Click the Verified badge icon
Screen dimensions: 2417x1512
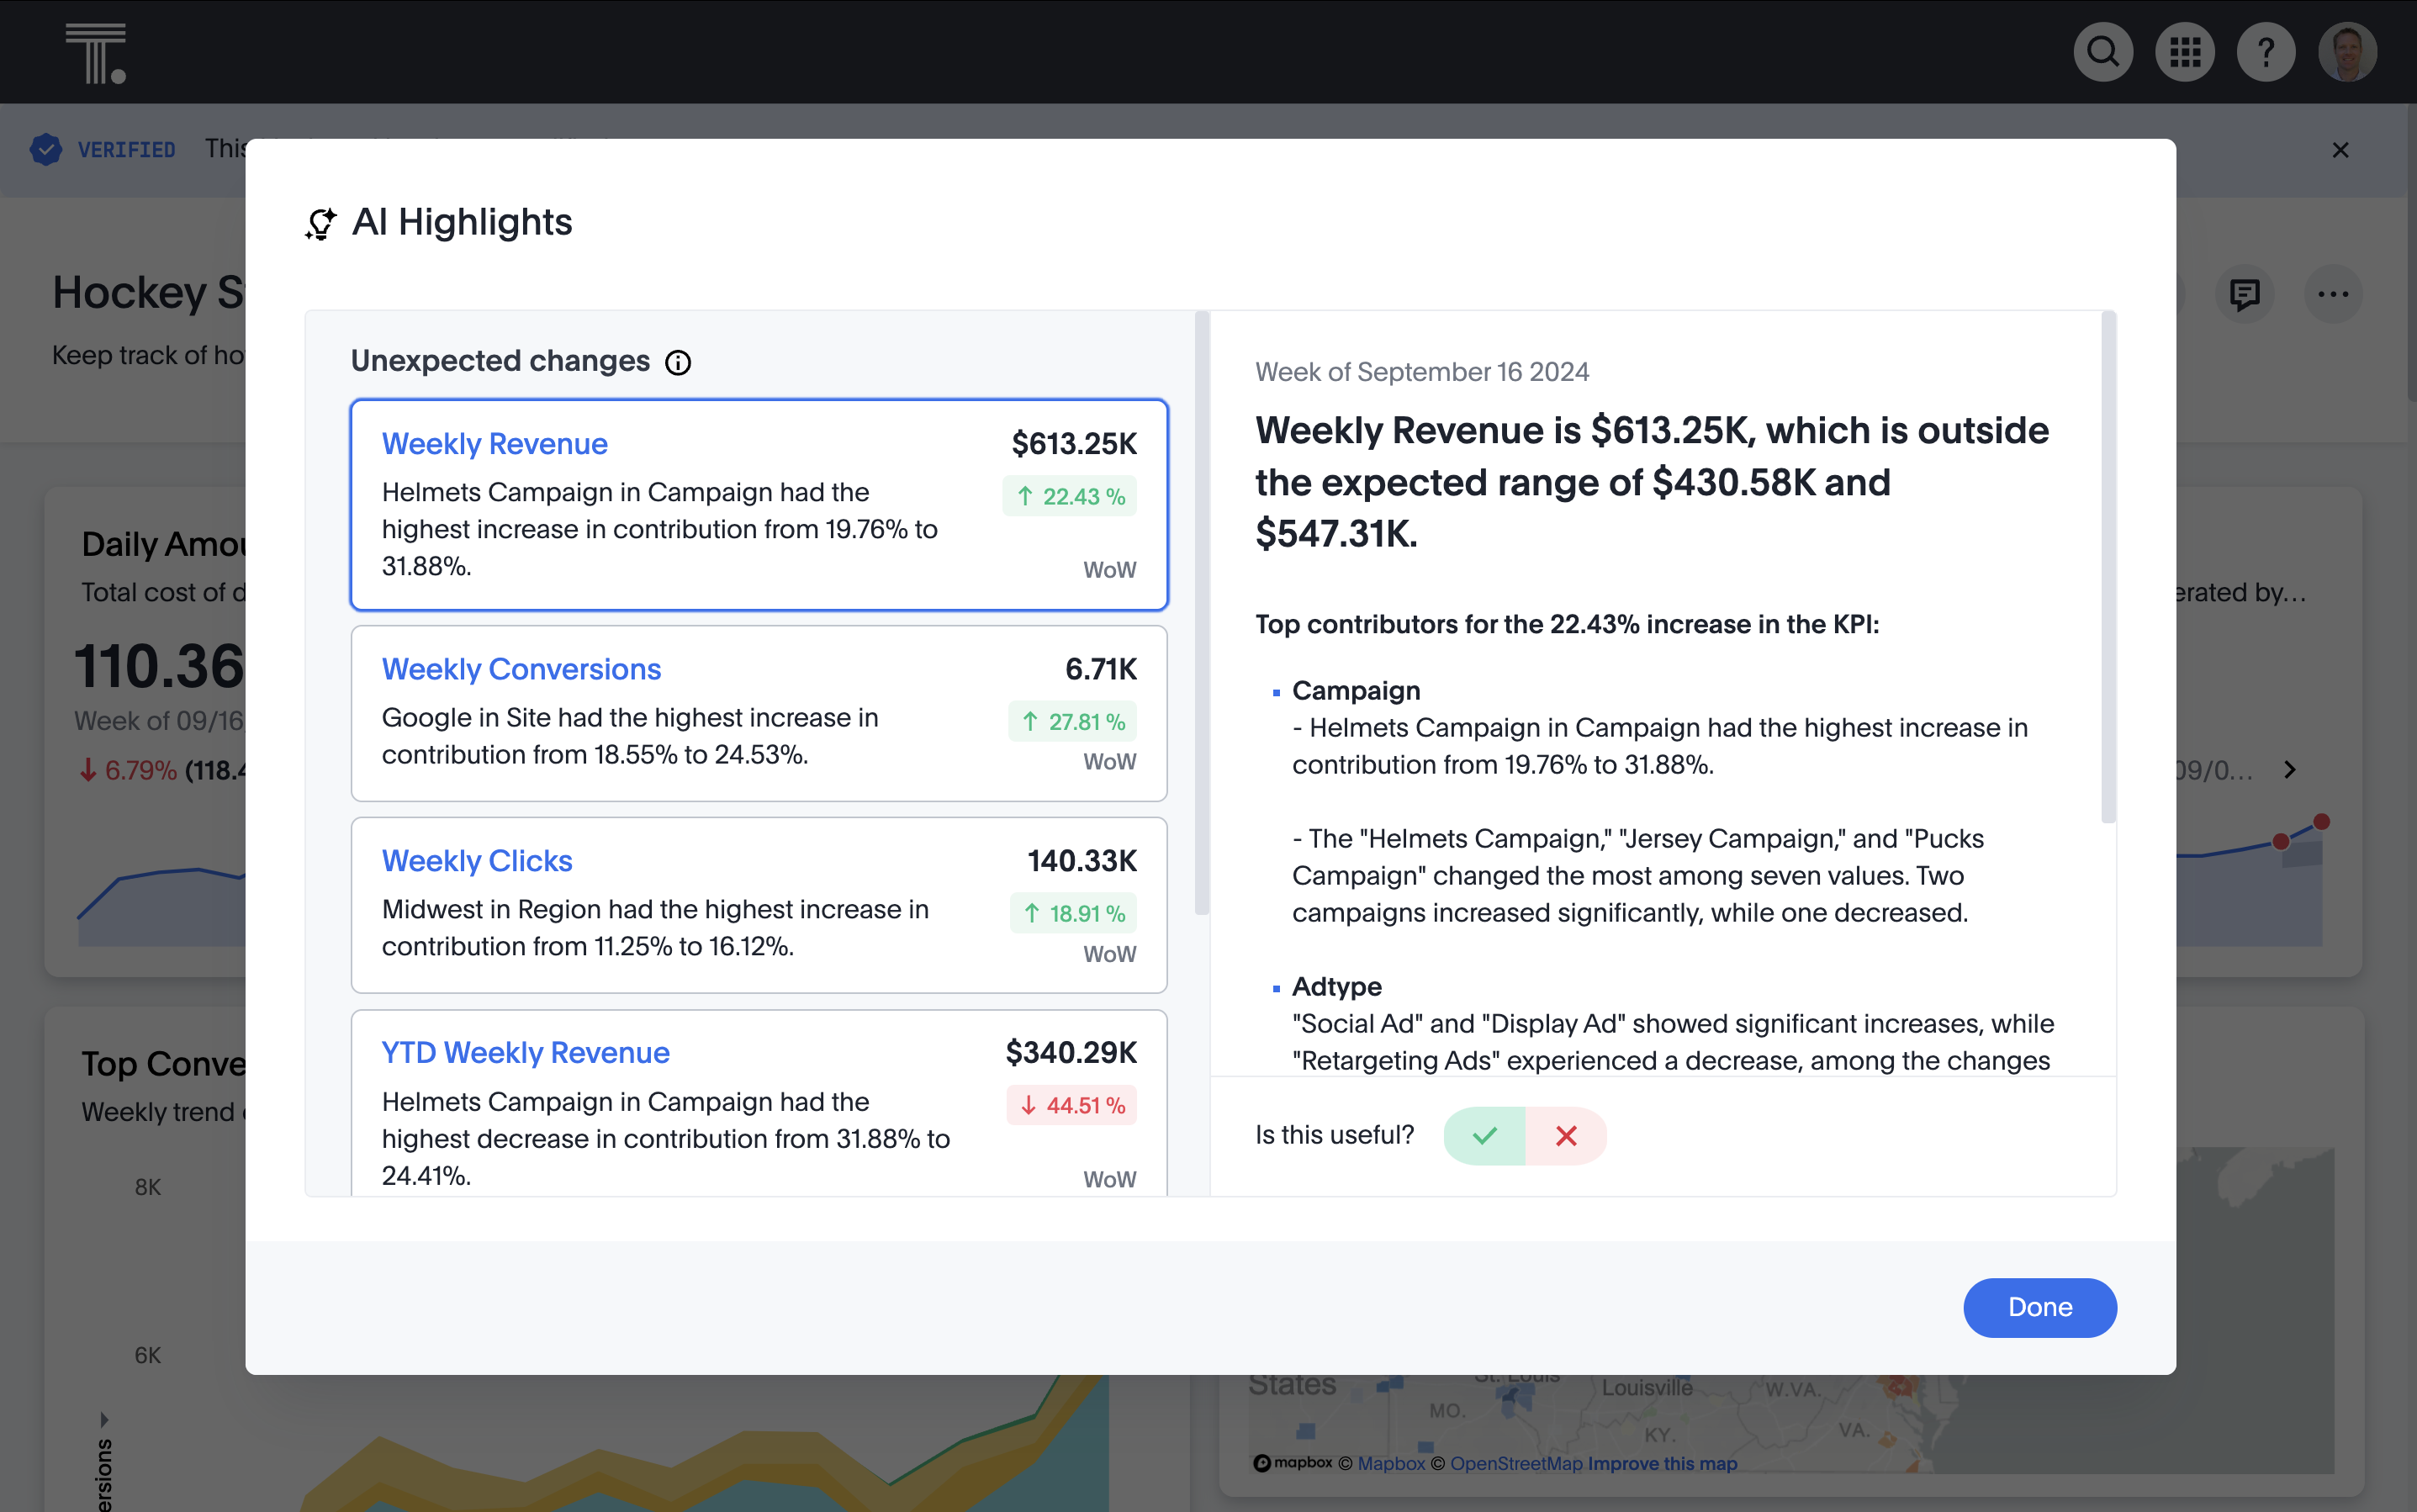46,149
